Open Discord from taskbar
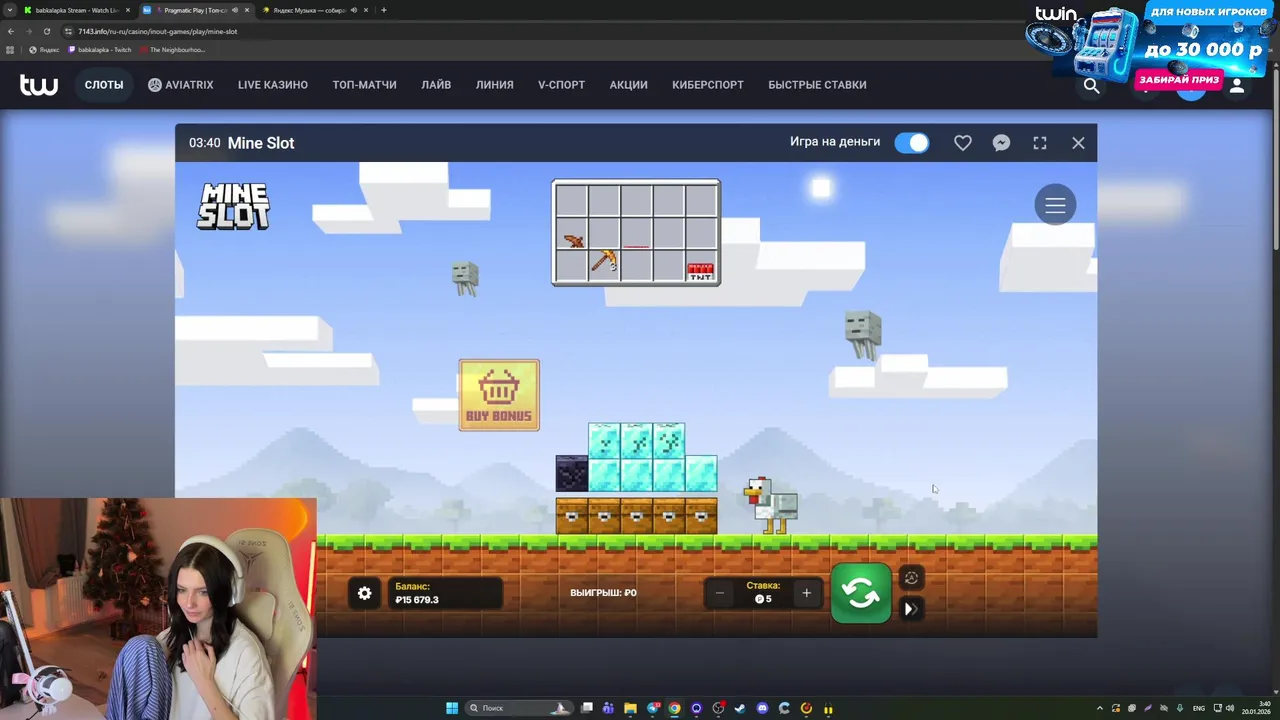 coord(762,708)
